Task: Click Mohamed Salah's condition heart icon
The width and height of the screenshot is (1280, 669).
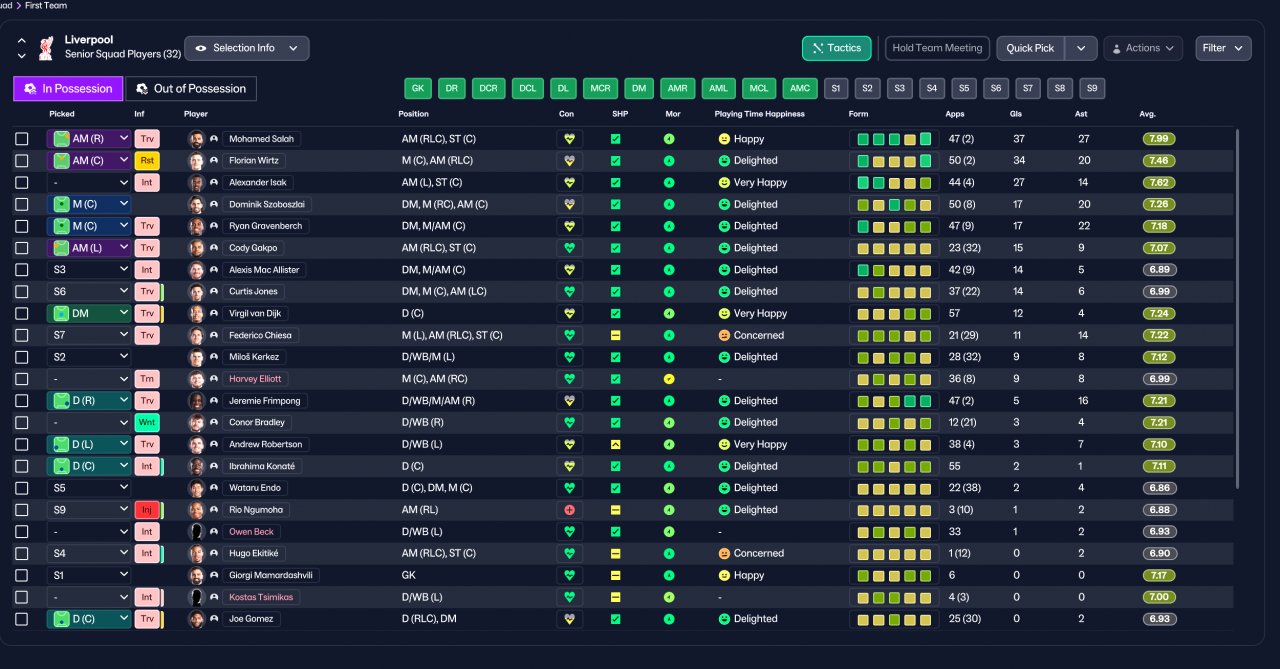Action: pyautogui.click(x=569, y=139)
